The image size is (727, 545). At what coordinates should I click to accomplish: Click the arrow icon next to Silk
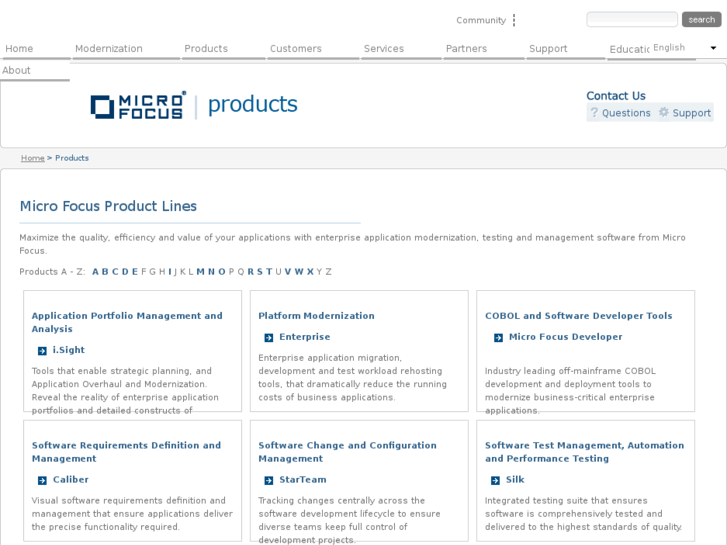tap(495, 481)
